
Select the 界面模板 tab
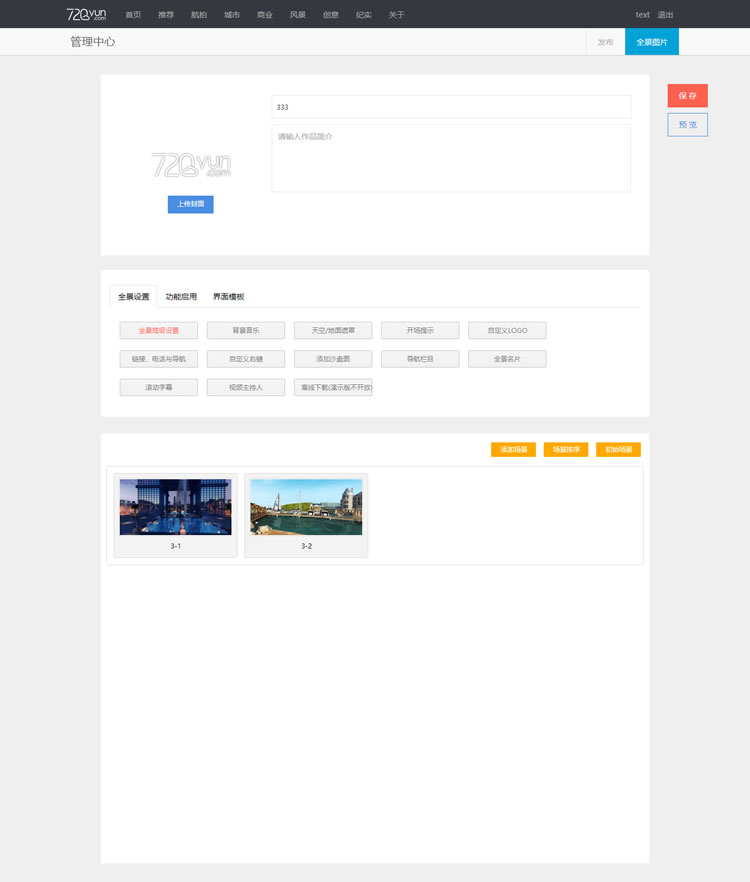228,296
